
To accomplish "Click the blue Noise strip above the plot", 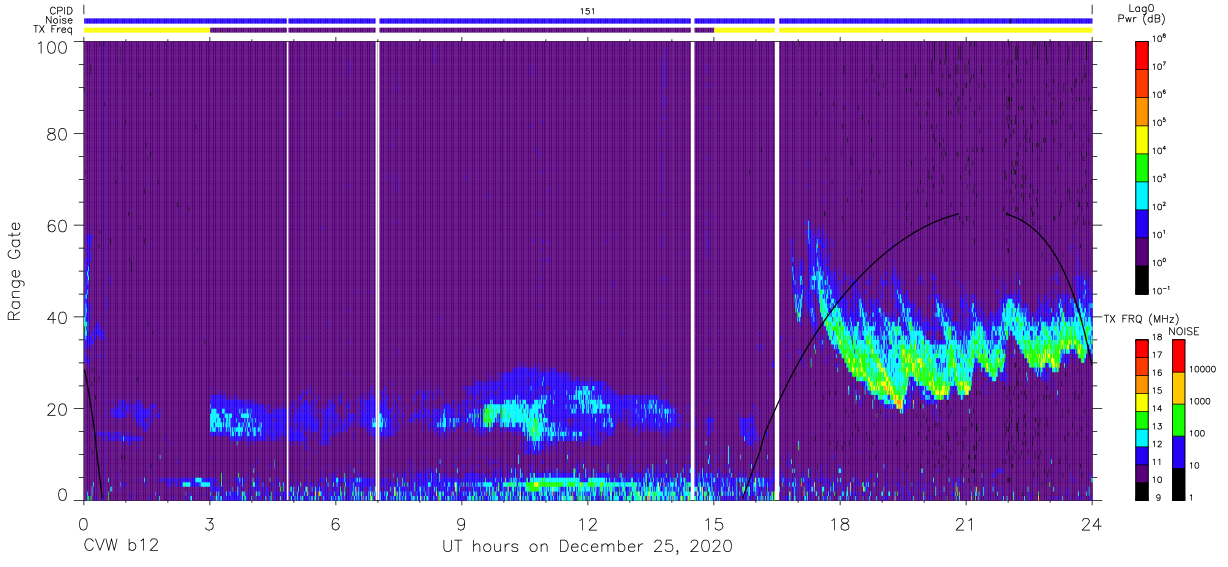I will tap(588, 20).
